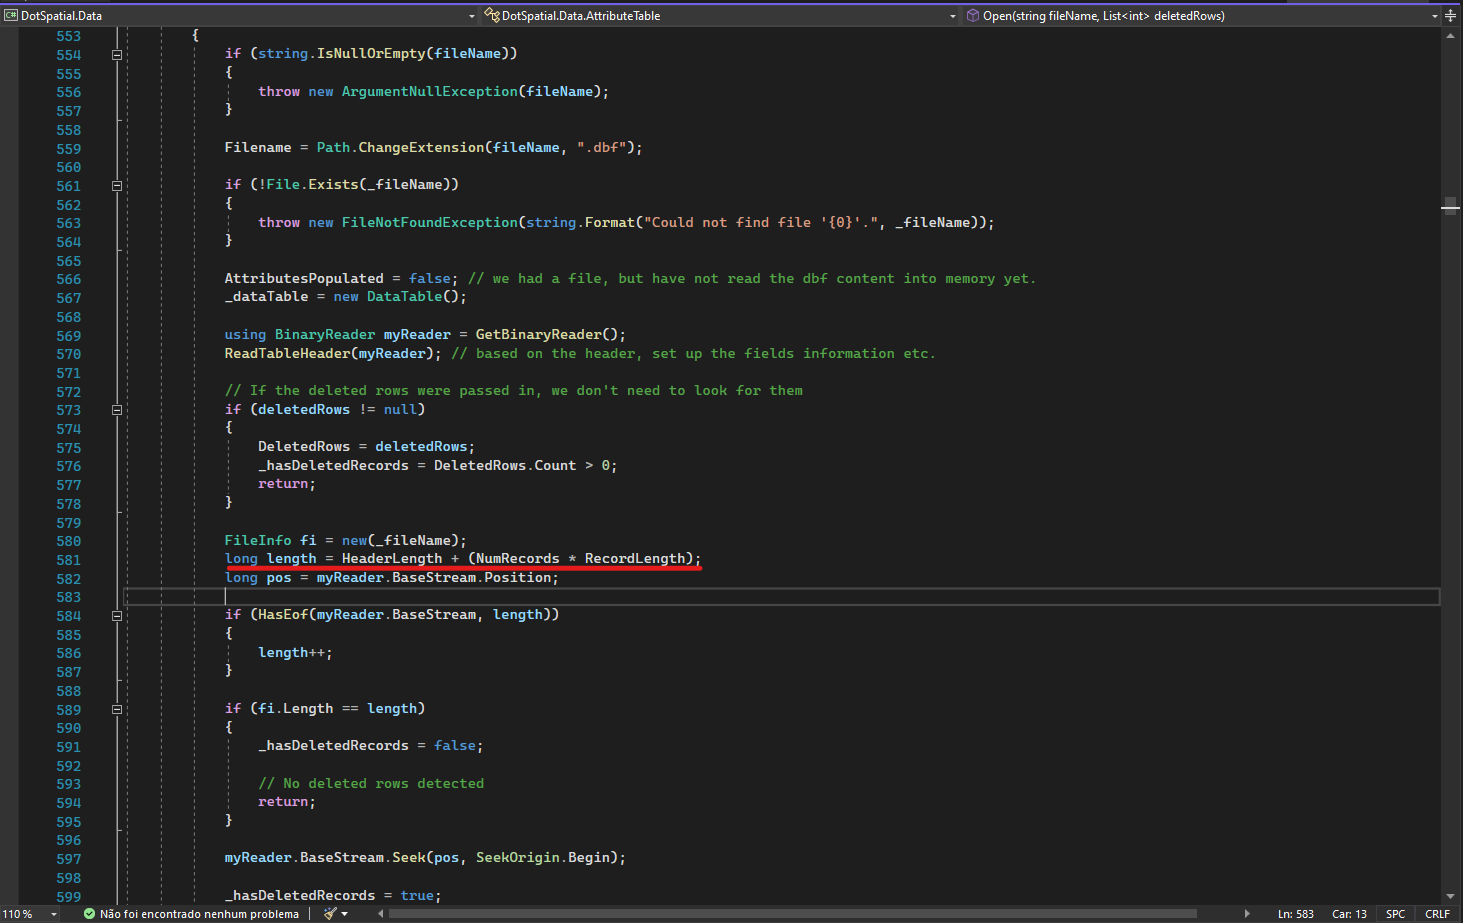This screenshot has width=1463, height=923.
Task: Click the class icon beside DotSpatial.Data.AttributeTable
Action: [492, 15]
